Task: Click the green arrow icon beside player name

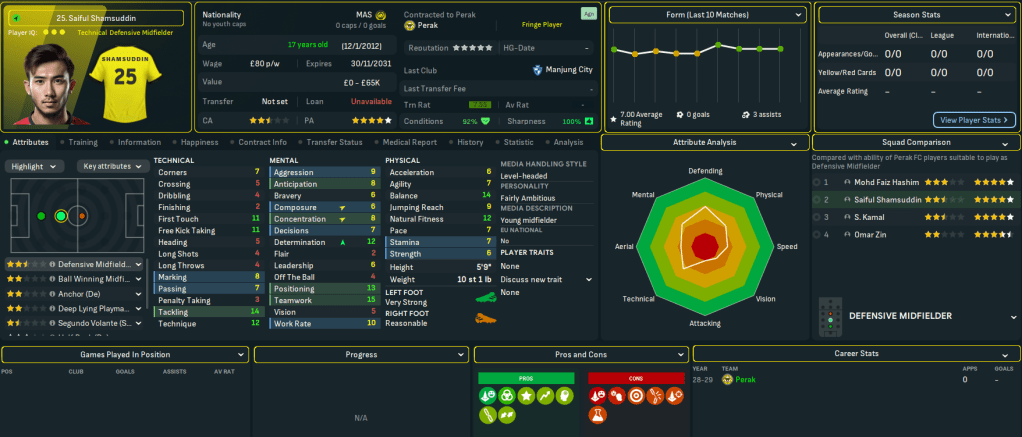Action: 16,18
